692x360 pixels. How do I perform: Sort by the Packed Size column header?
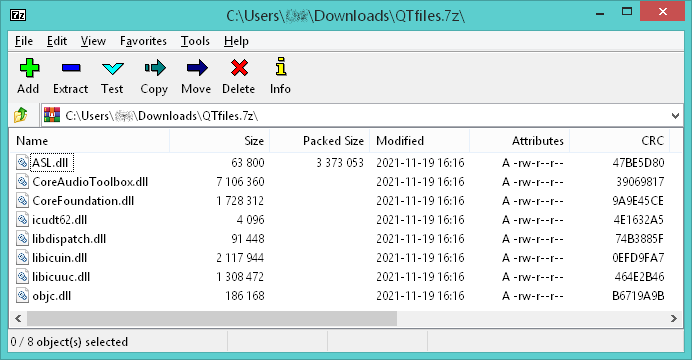point(320,141)
